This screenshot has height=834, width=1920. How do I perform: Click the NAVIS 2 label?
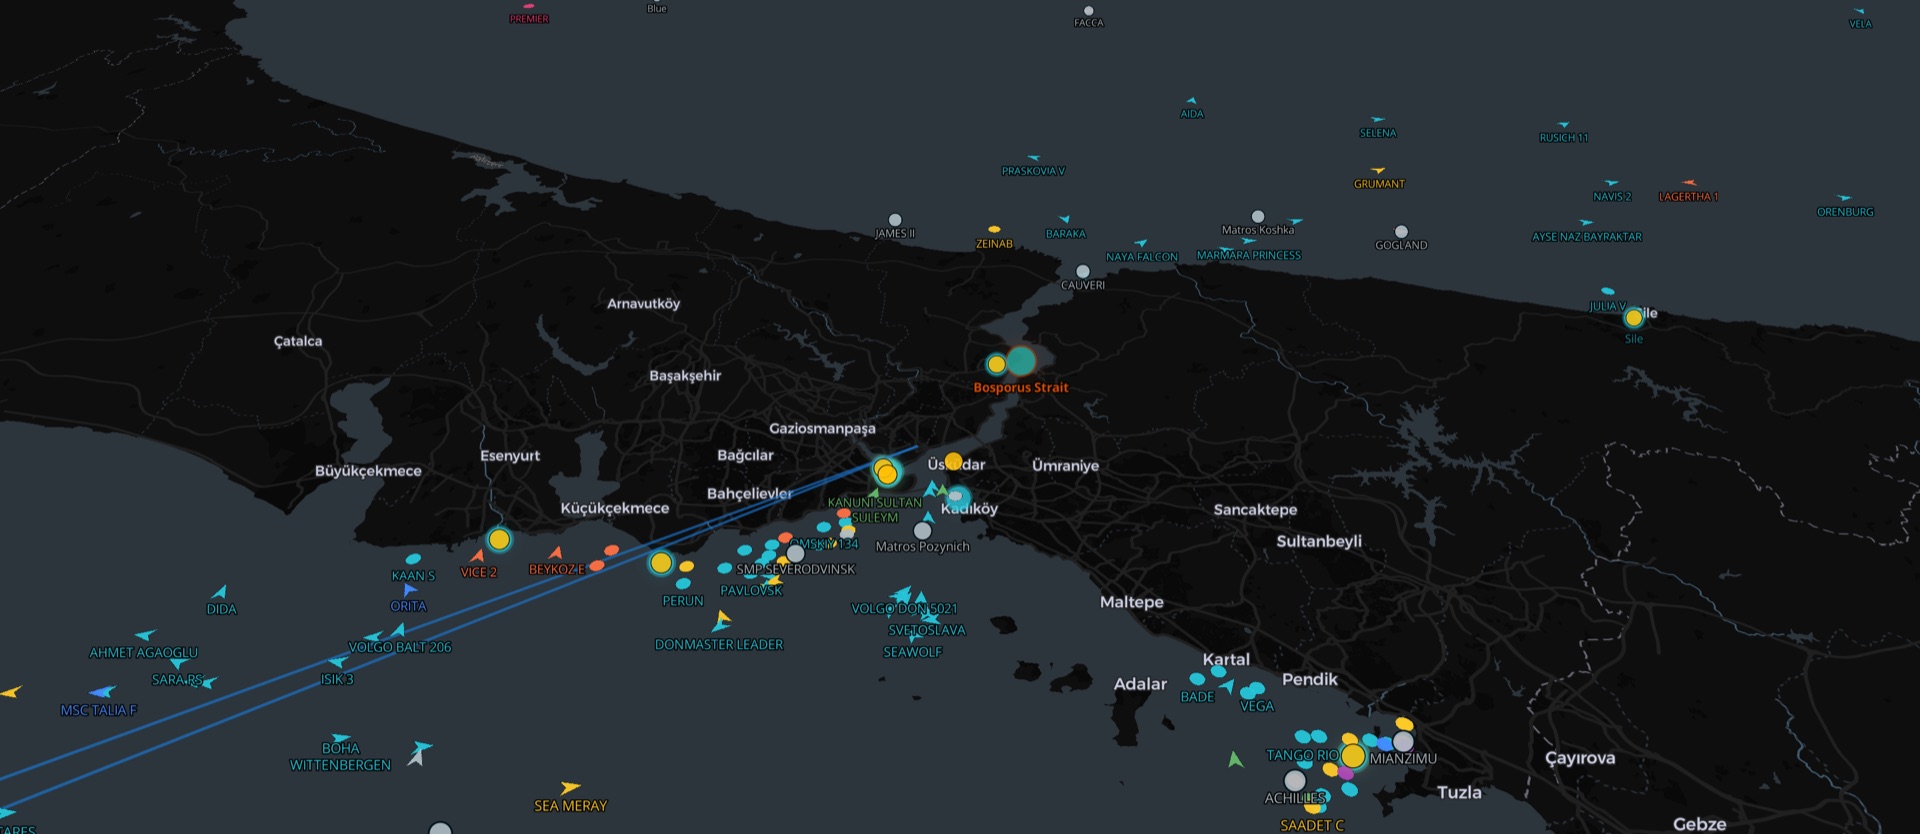tap(1612, 197)
